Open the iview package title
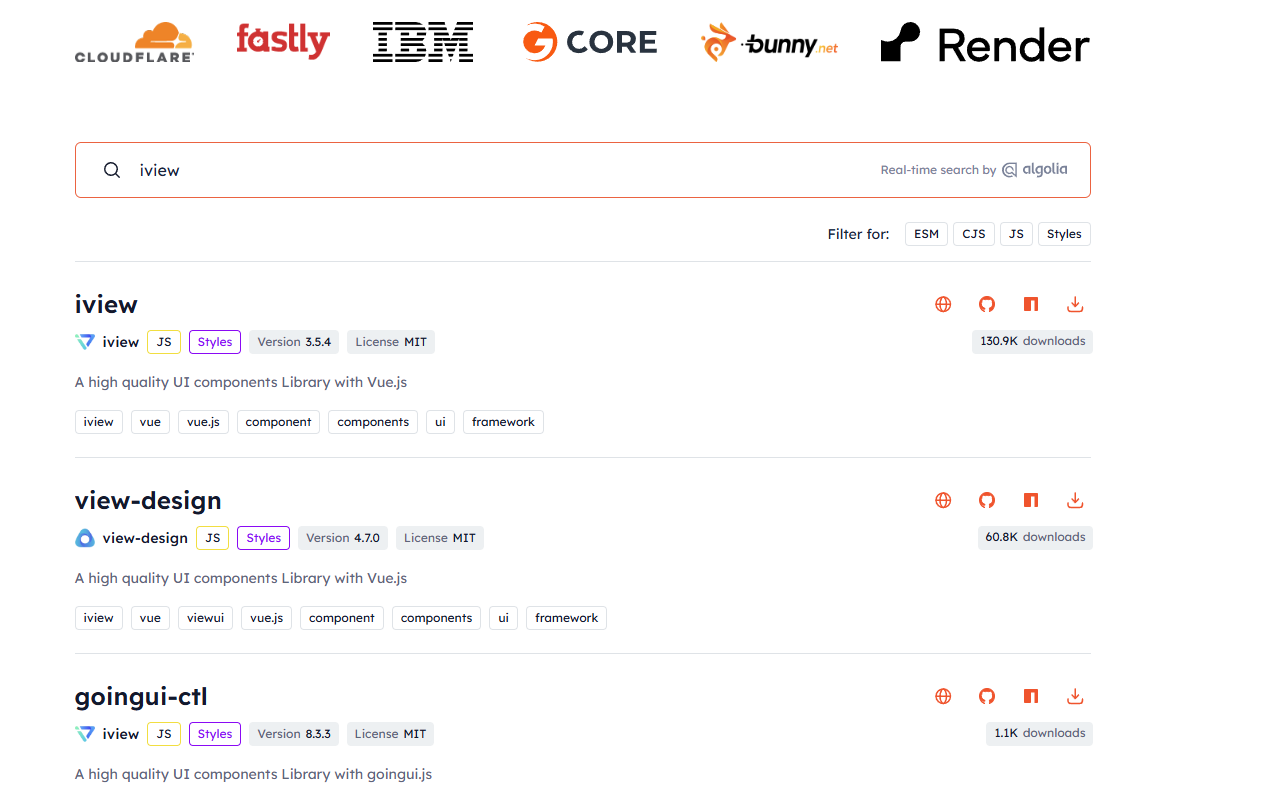This screenshot has width=1285, height=801. click(106, 304)
